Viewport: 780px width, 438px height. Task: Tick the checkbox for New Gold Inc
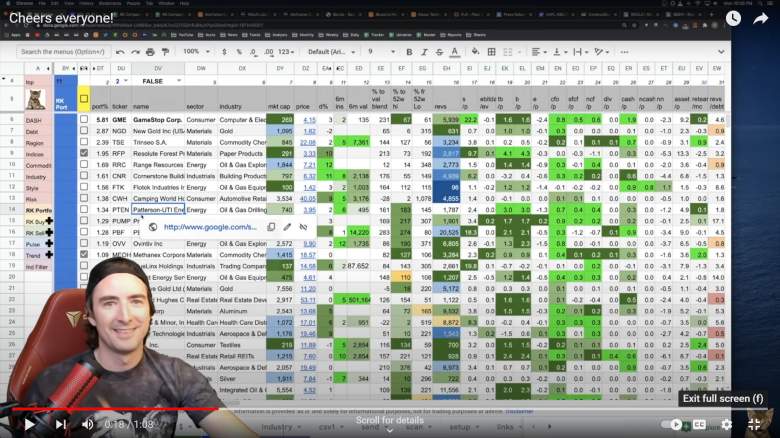click(84, 131)
